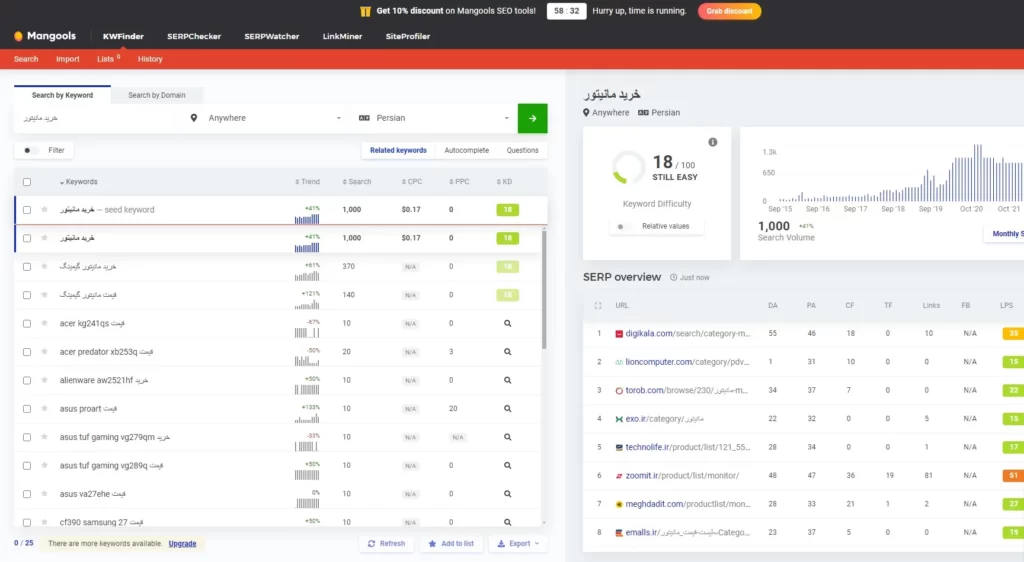
Task: Check KD via magnifier for alienware aw2521hf
Action: 507,380
